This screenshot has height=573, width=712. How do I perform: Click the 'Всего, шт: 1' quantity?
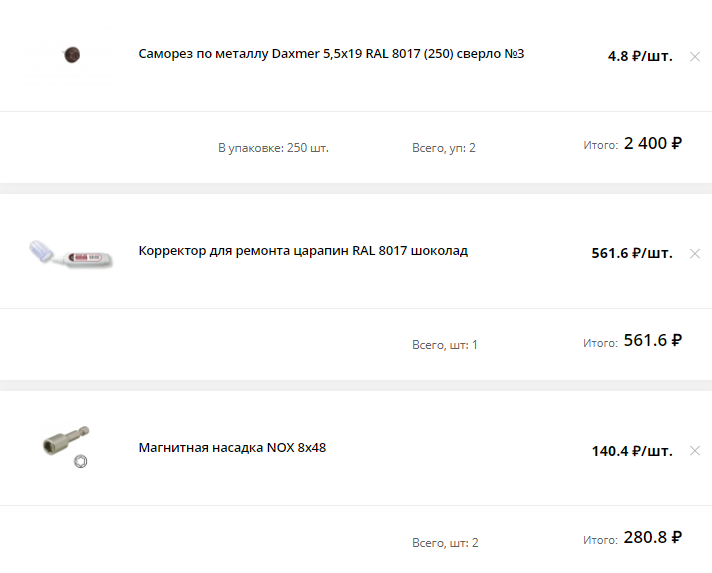(445, 345)
